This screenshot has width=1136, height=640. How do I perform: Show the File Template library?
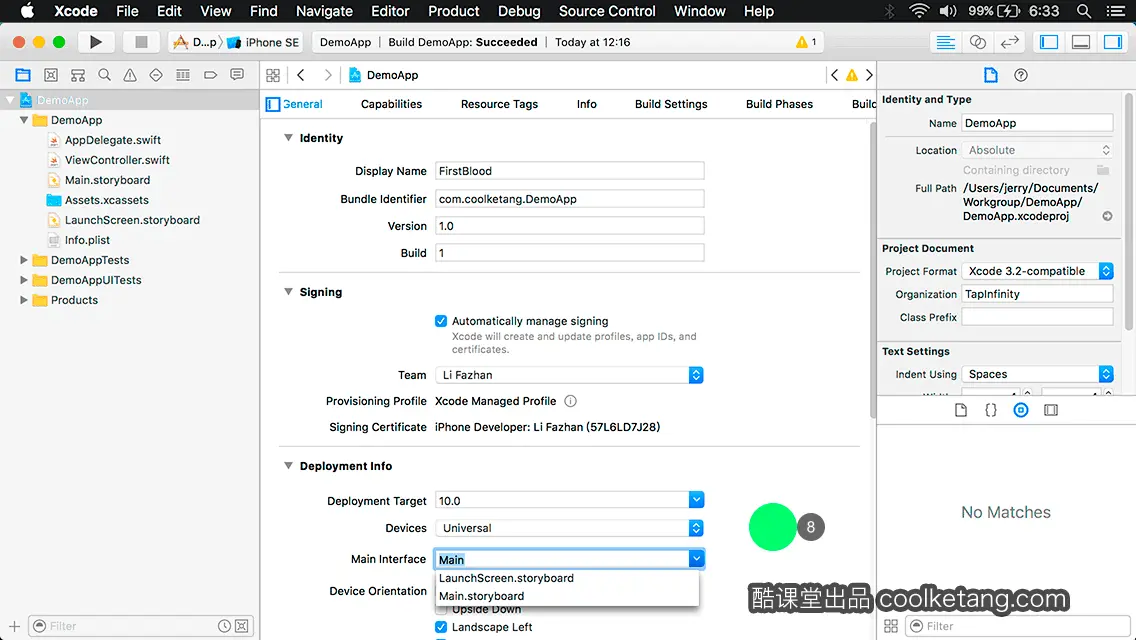(x=961, y=410)
